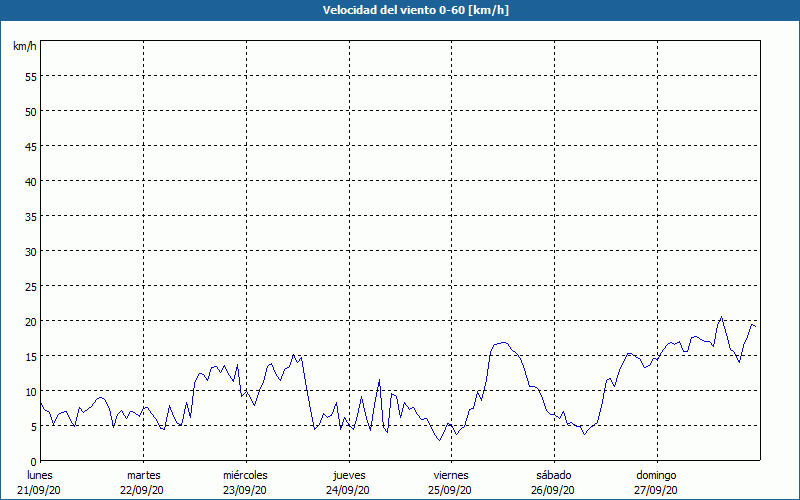Screen dimensions: 800x500
Task: Select the 'martes' day label
Action: pos(143,475)
